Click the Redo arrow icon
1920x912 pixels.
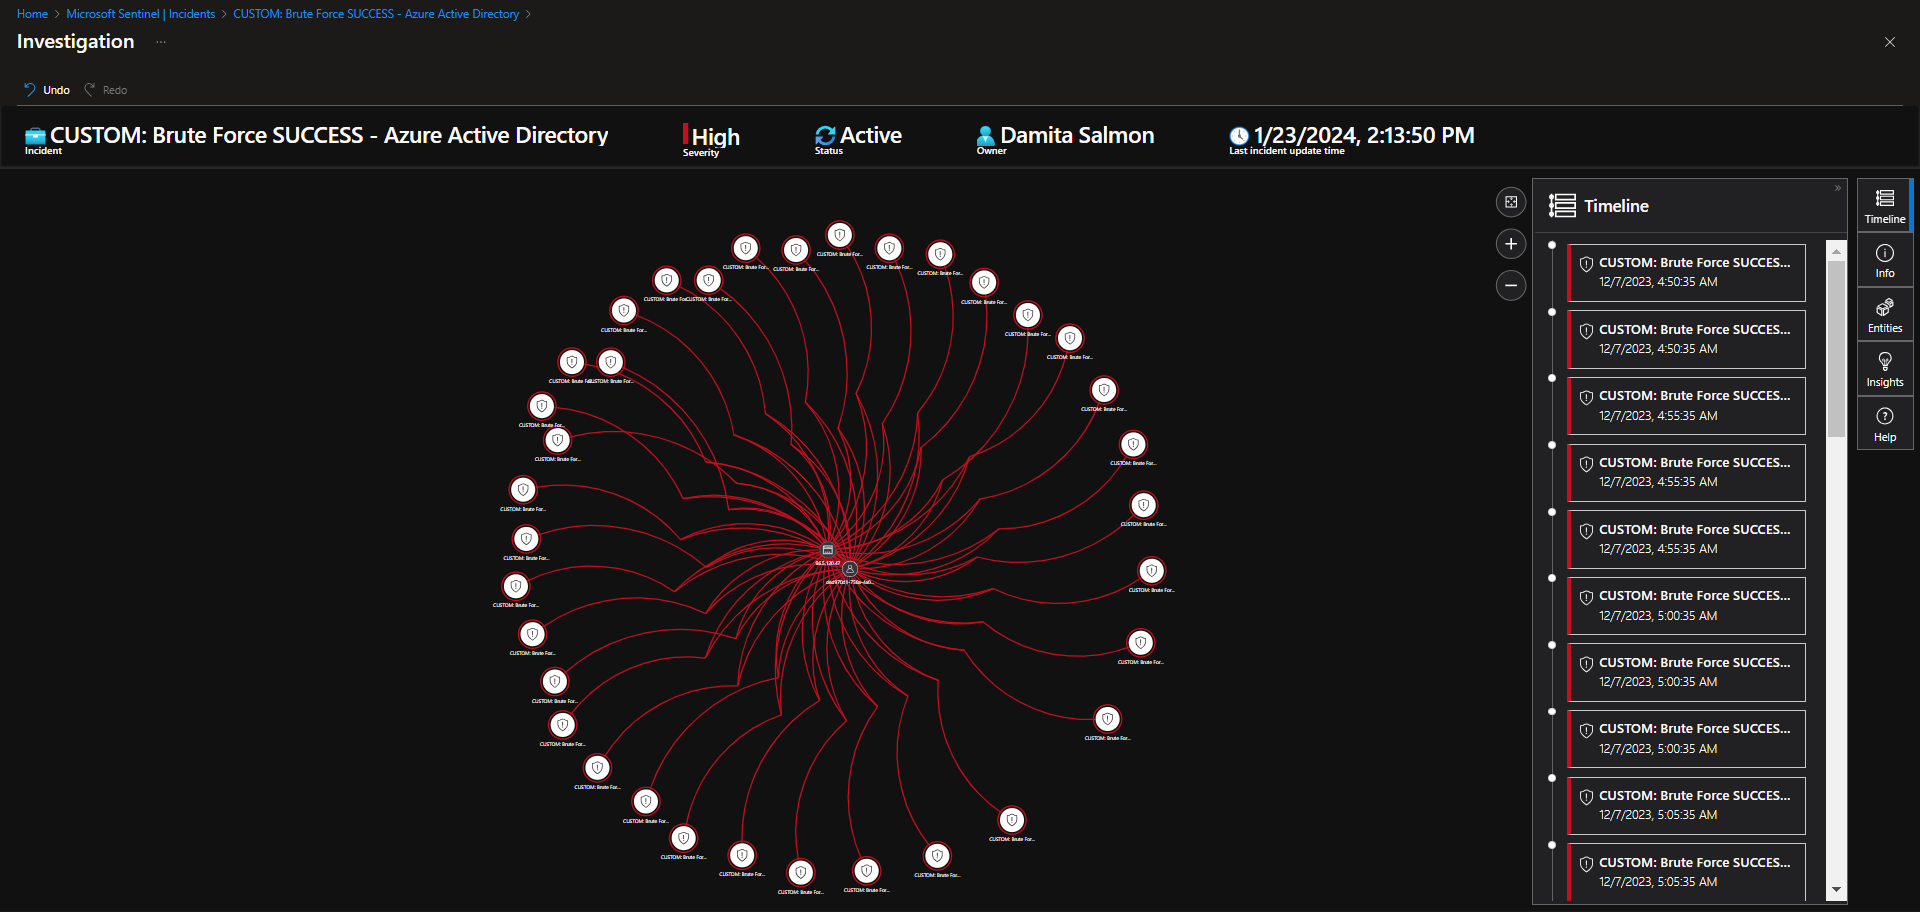(90, 90)
